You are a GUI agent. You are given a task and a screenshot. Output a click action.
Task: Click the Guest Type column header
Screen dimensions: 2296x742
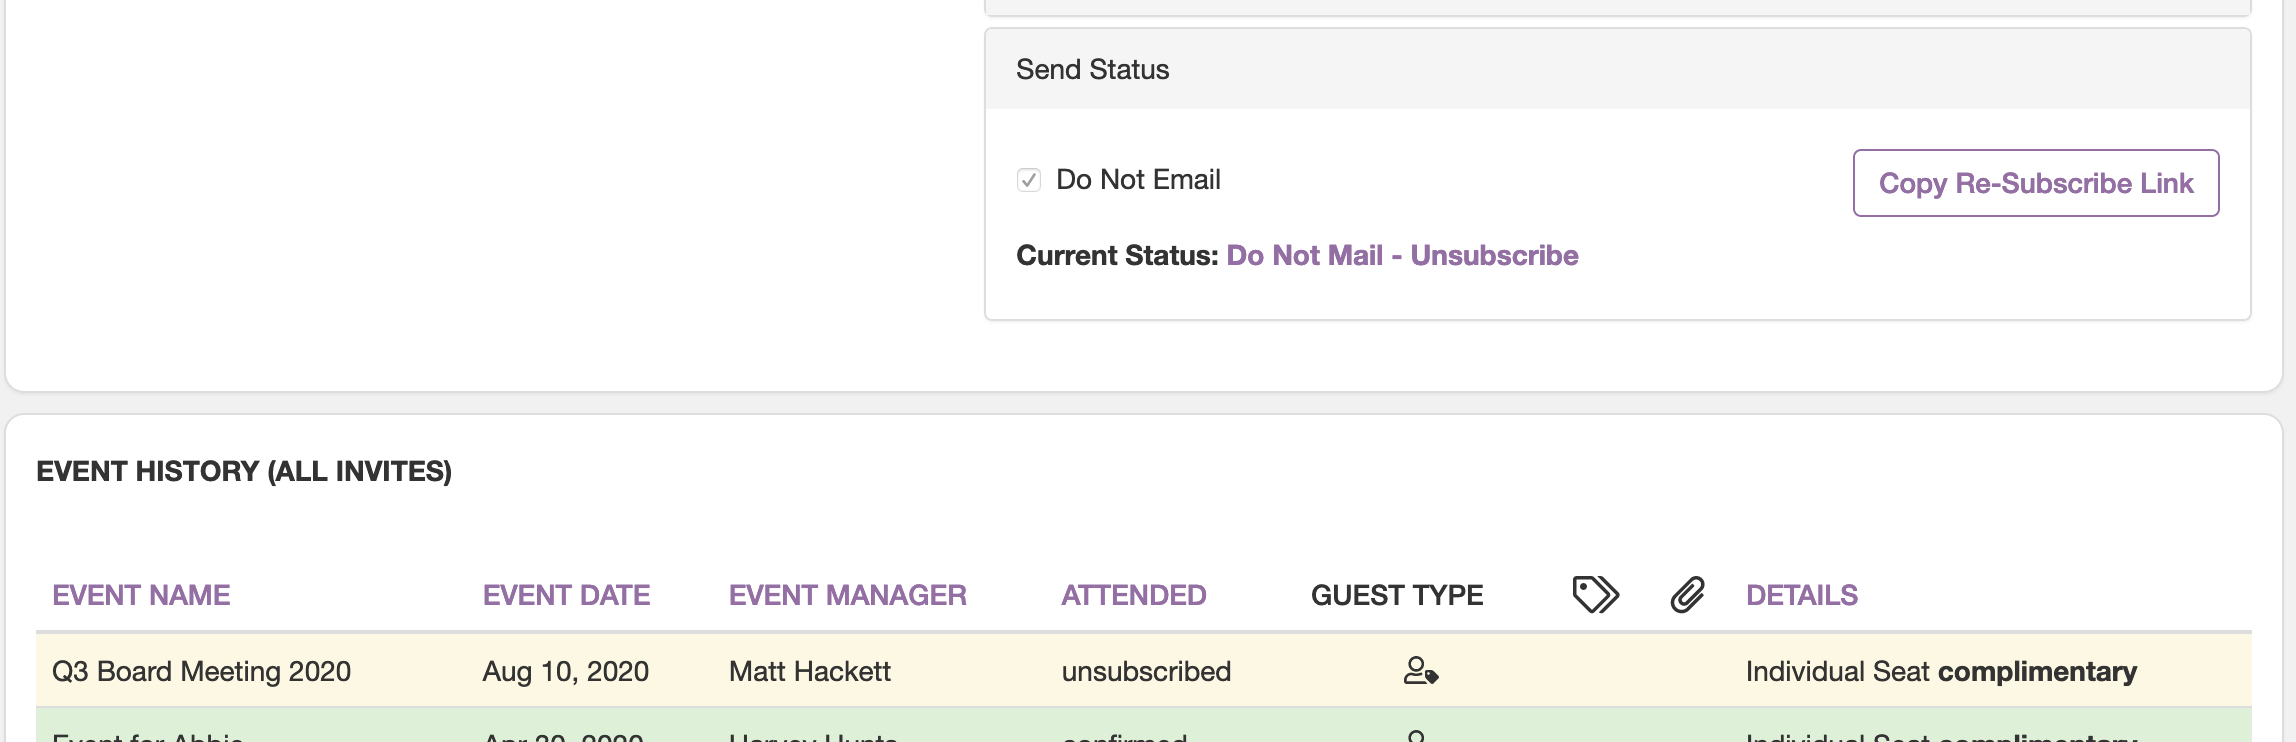coord(1397,595)
